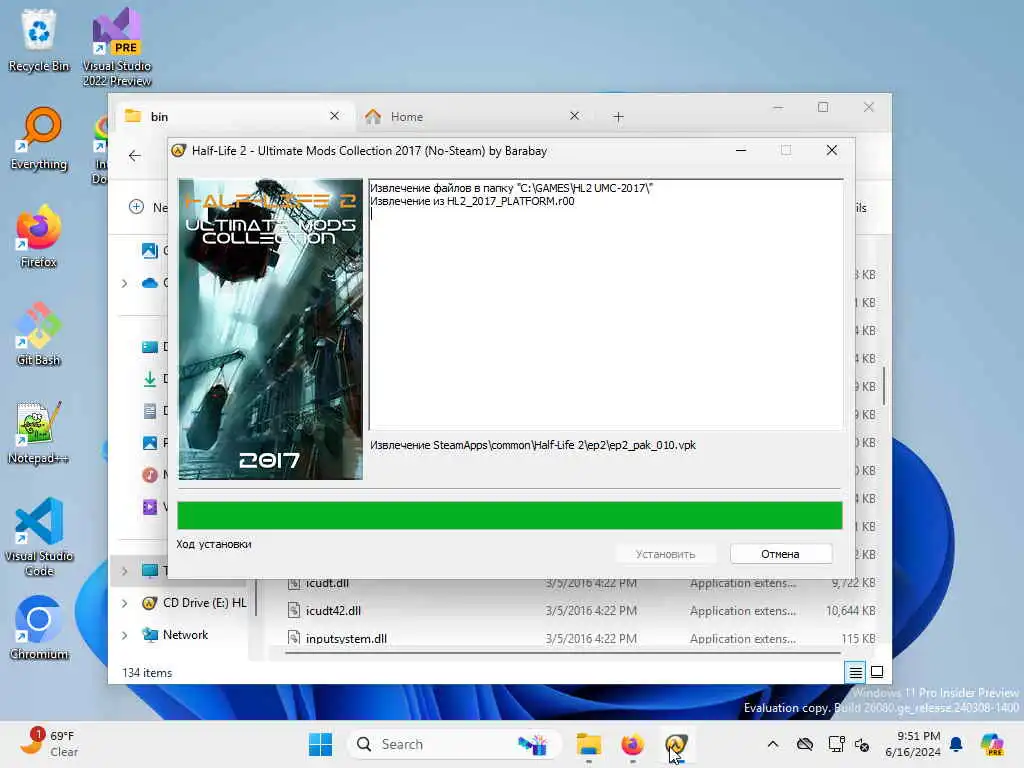Click the Отмена cancel button
The width and height of the screenshot is (1024, 768).
click(780, 554)
